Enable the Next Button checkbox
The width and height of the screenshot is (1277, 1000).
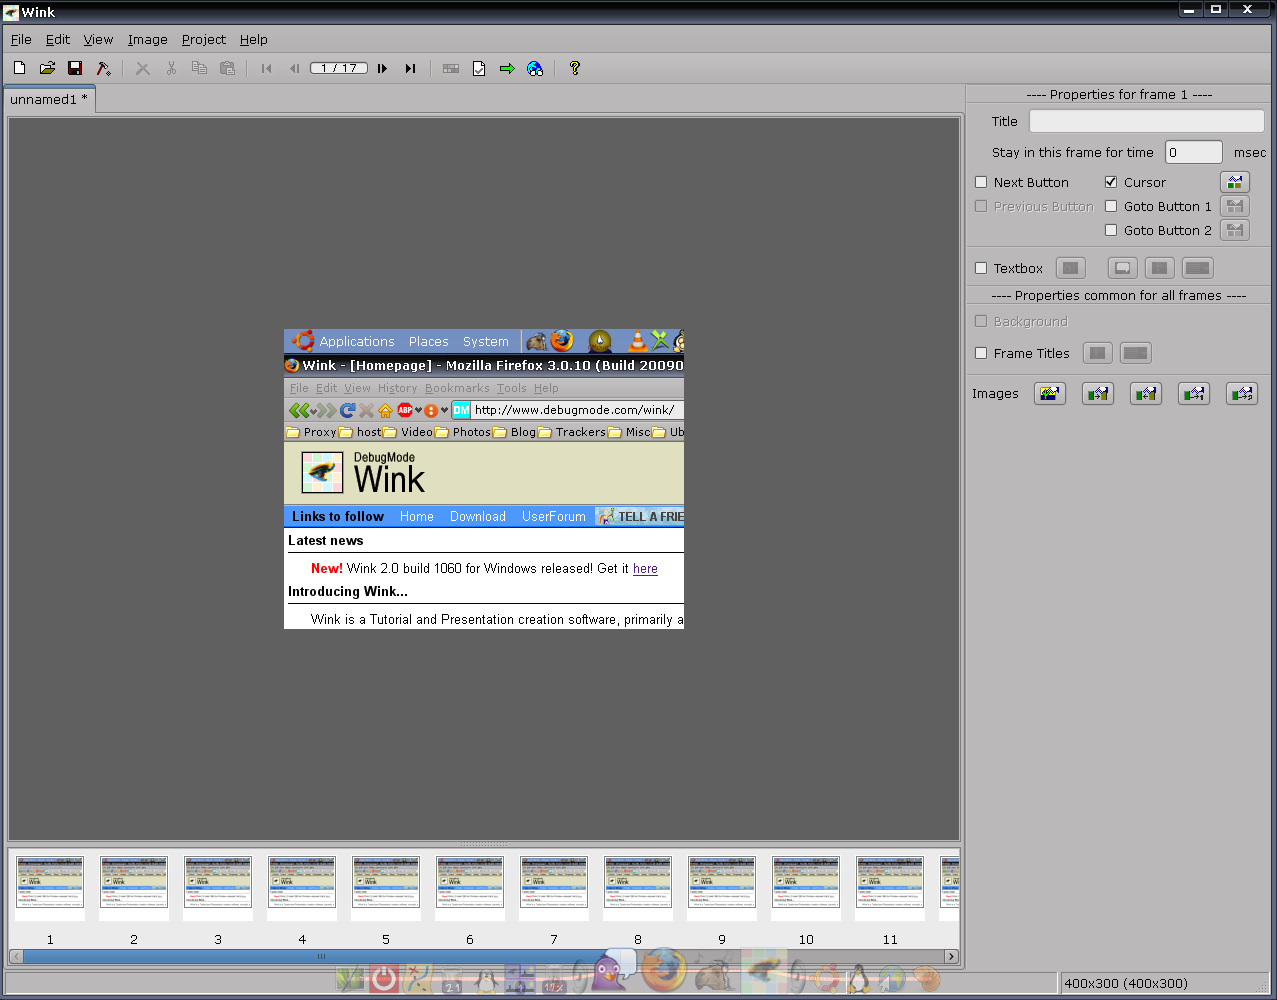pos(981,182)
